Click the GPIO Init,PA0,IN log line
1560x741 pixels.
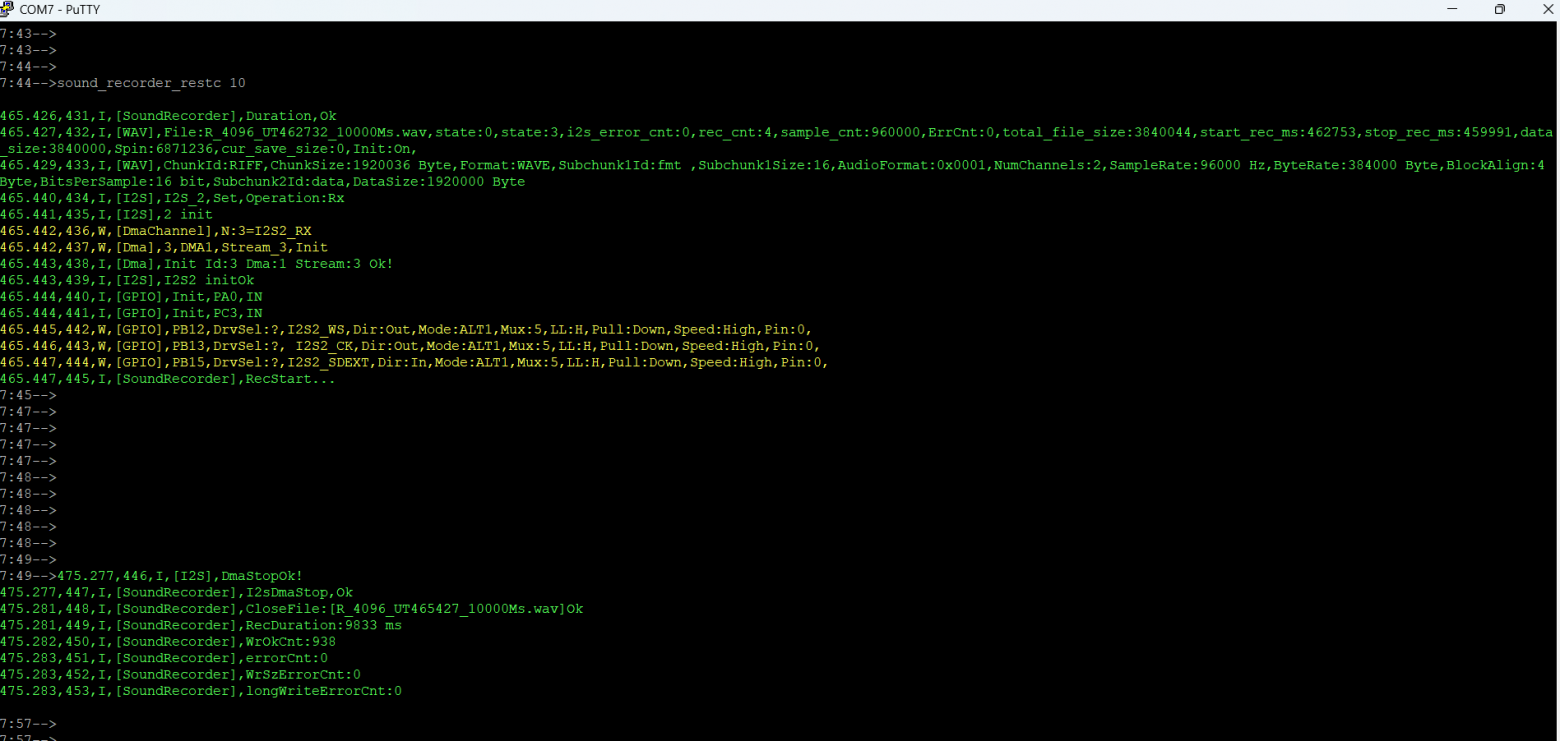click(131, 297)
